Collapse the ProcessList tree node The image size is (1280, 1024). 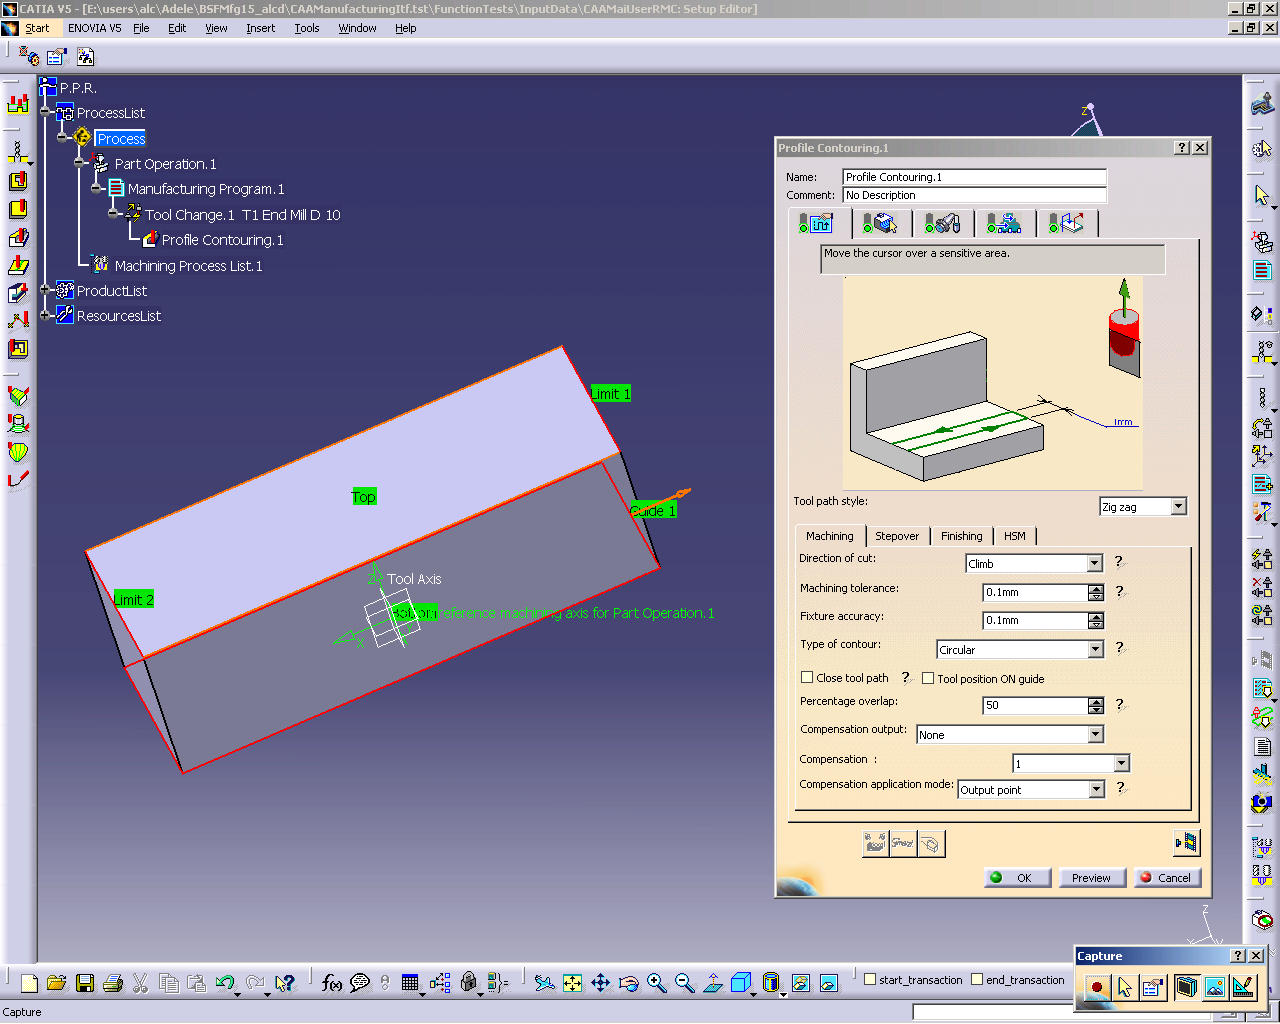(45, 112)
